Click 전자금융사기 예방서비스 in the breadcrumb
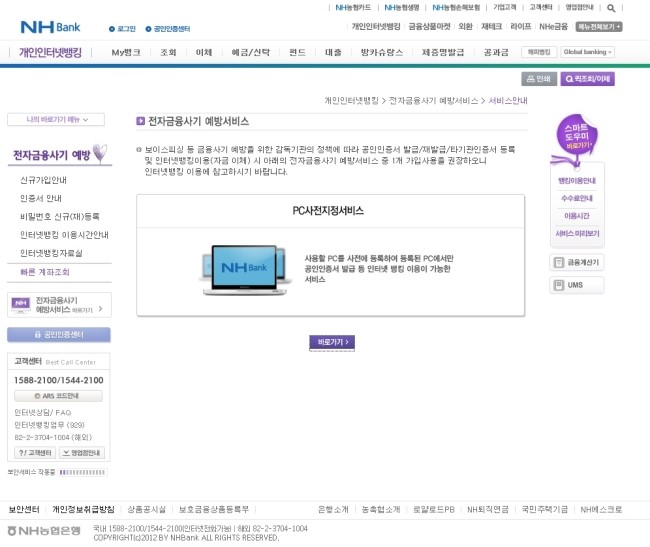The height and width of the screenshot is (547, 650). point(433,101)
